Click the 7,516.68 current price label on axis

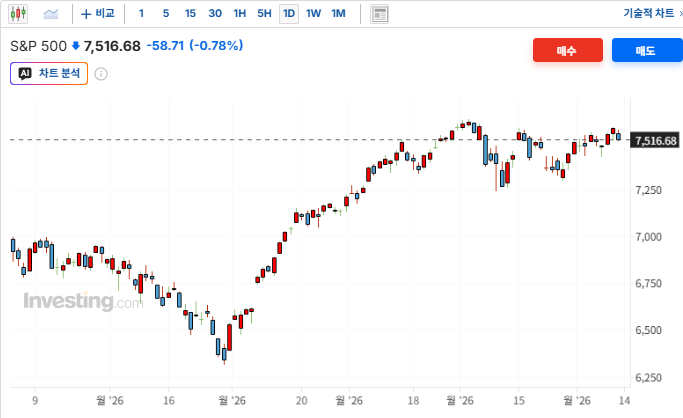pos(655,141)
